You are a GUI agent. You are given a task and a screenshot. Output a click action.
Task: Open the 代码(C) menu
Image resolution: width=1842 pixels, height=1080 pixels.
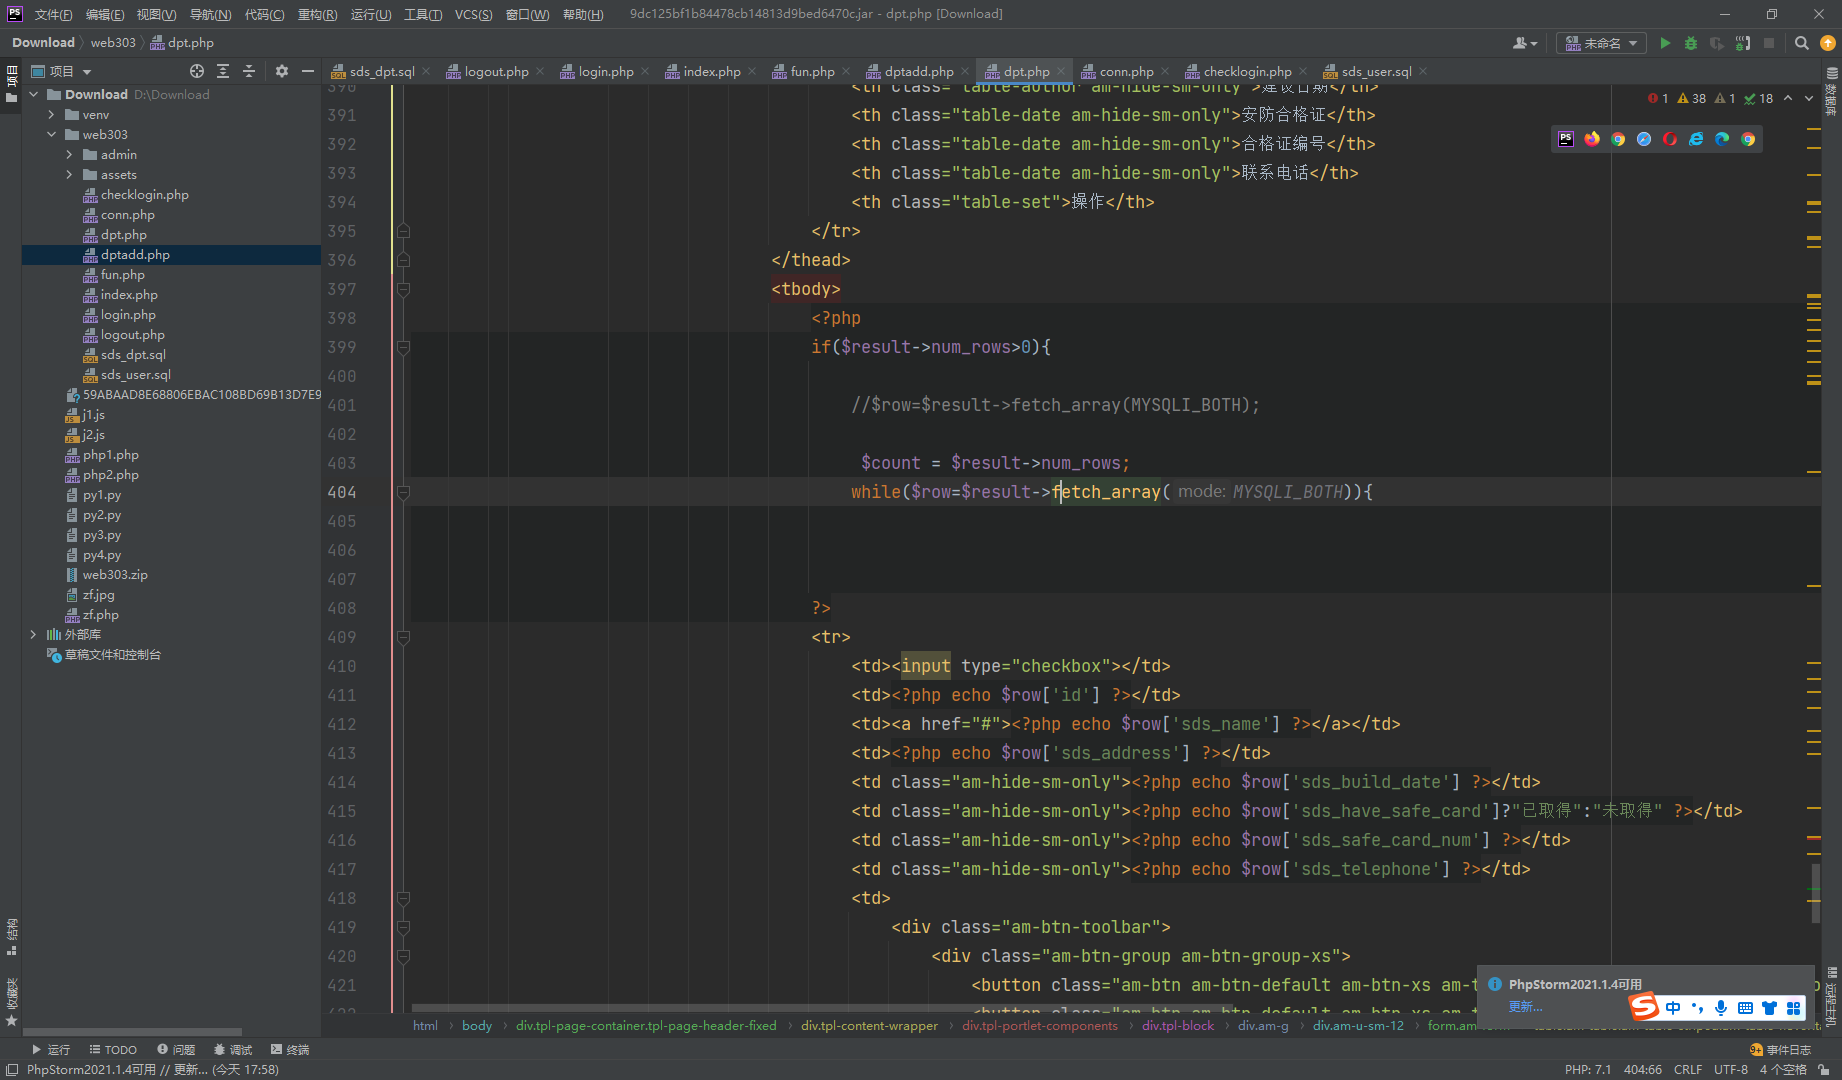point(264,14)
